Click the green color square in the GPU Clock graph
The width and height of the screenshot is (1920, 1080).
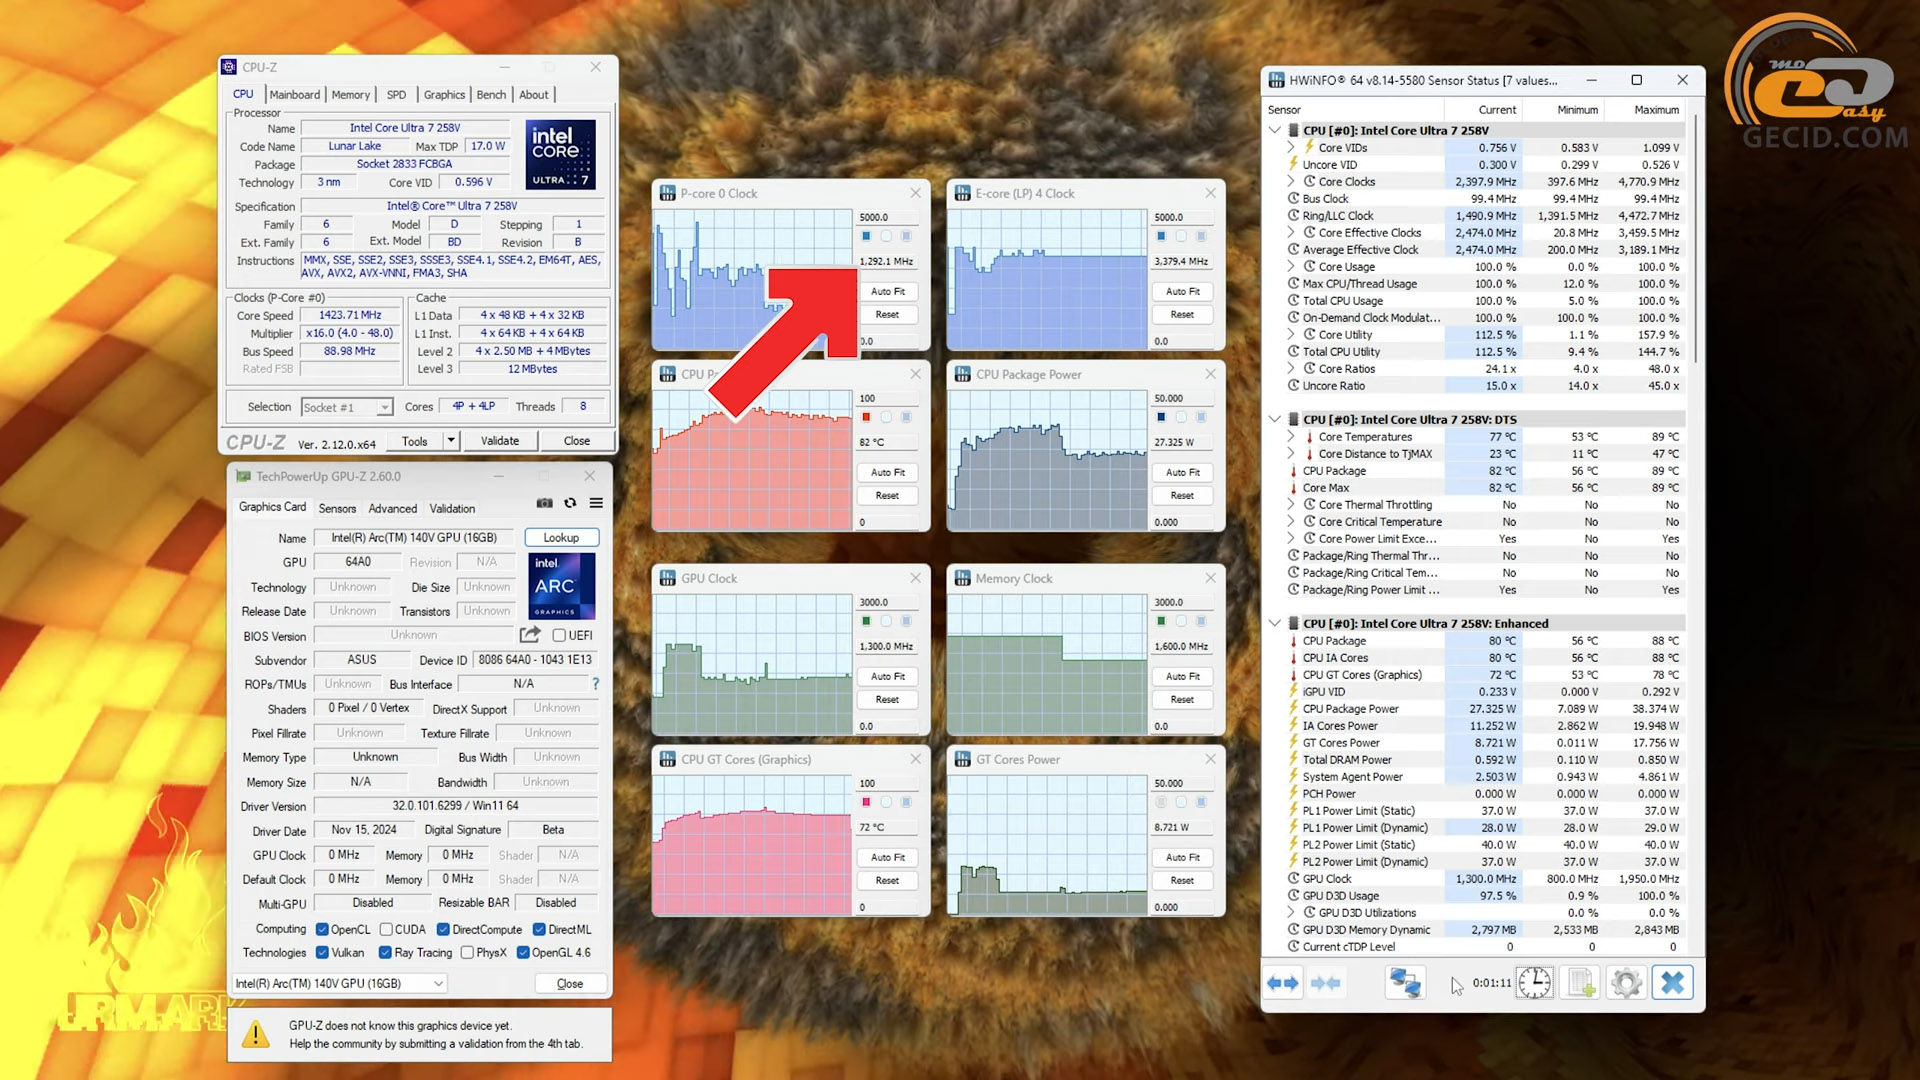tap(866, 621)
